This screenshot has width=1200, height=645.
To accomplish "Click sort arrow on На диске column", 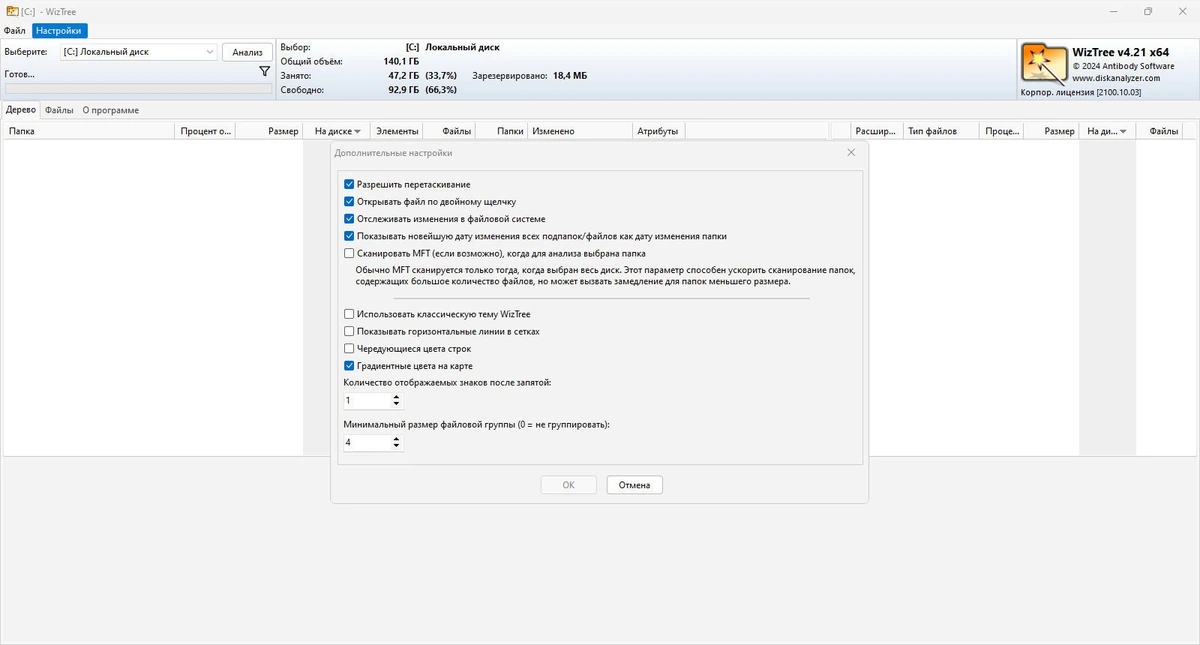I will pos(357,132).
